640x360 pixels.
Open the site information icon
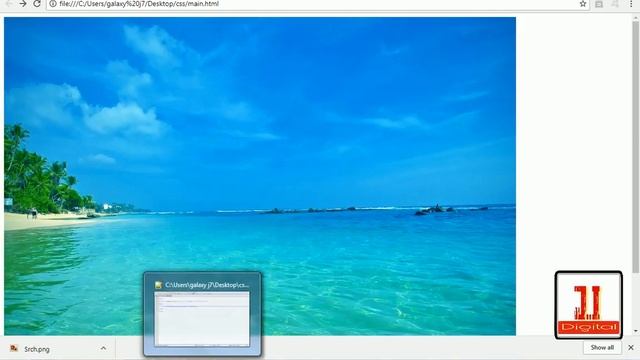pos(53,4)
